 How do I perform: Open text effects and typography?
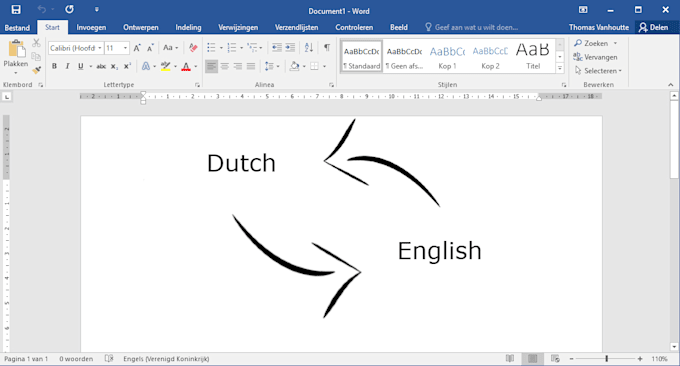coord(146,66)
